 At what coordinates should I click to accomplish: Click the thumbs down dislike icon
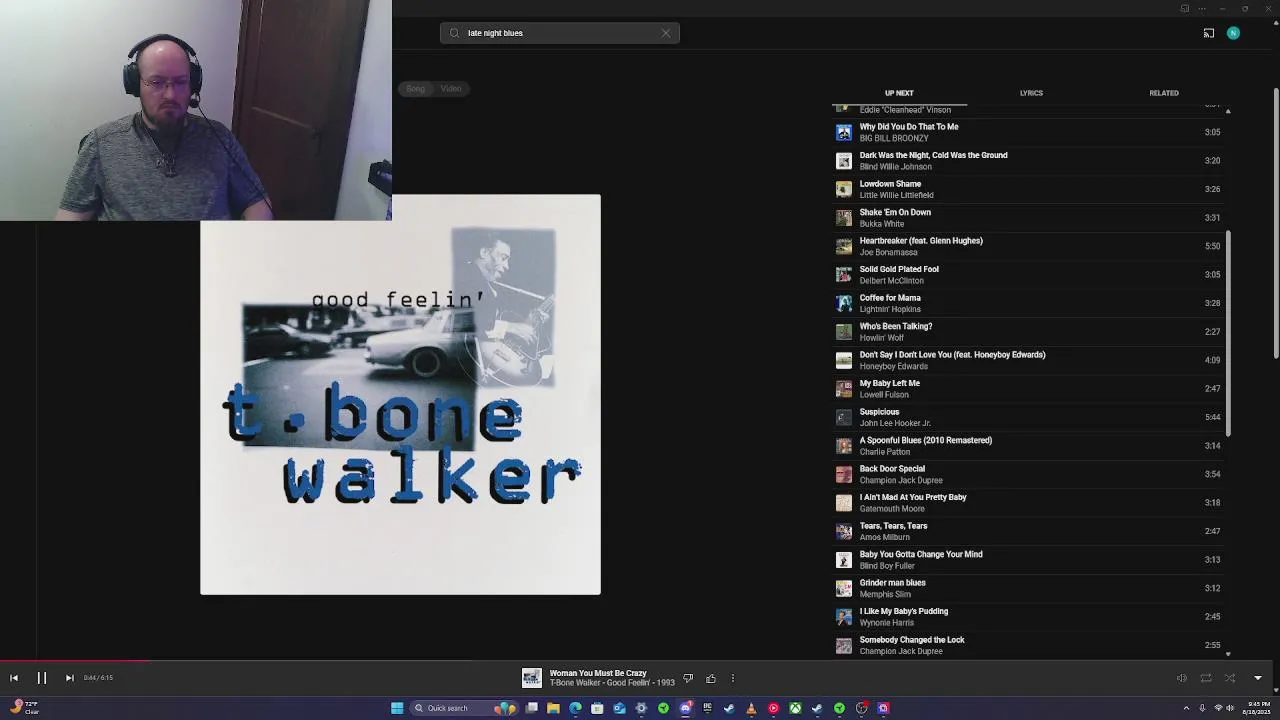point(688,679)
